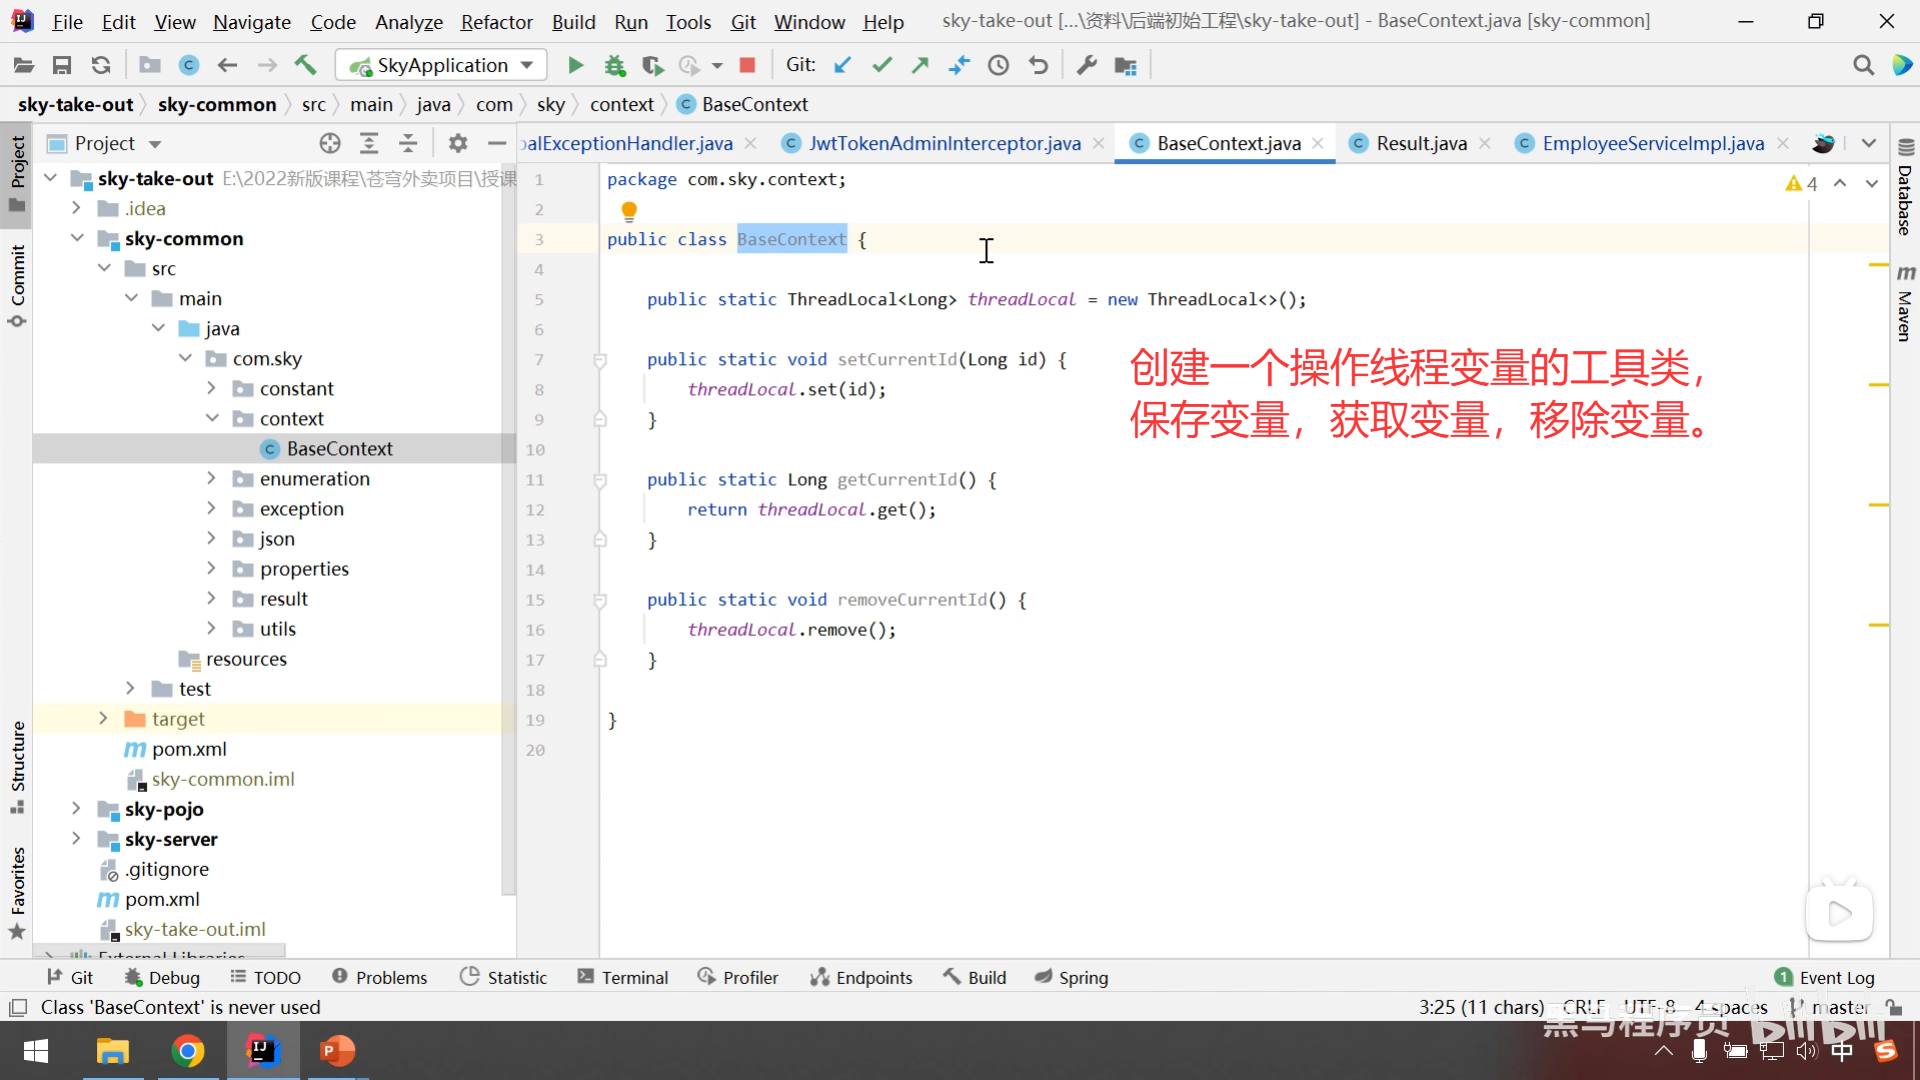Update project with Git pull arrow

pos(843,65)
